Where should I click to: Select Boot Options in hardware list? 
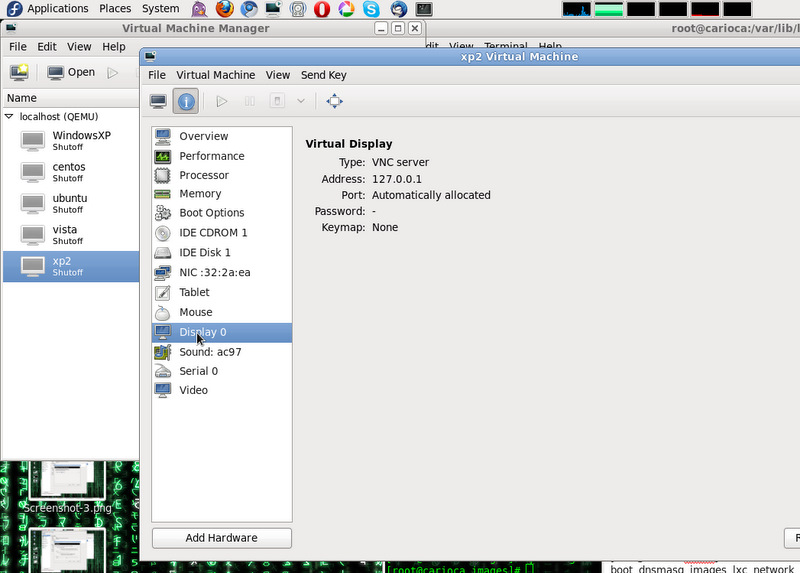coord(211,213)
